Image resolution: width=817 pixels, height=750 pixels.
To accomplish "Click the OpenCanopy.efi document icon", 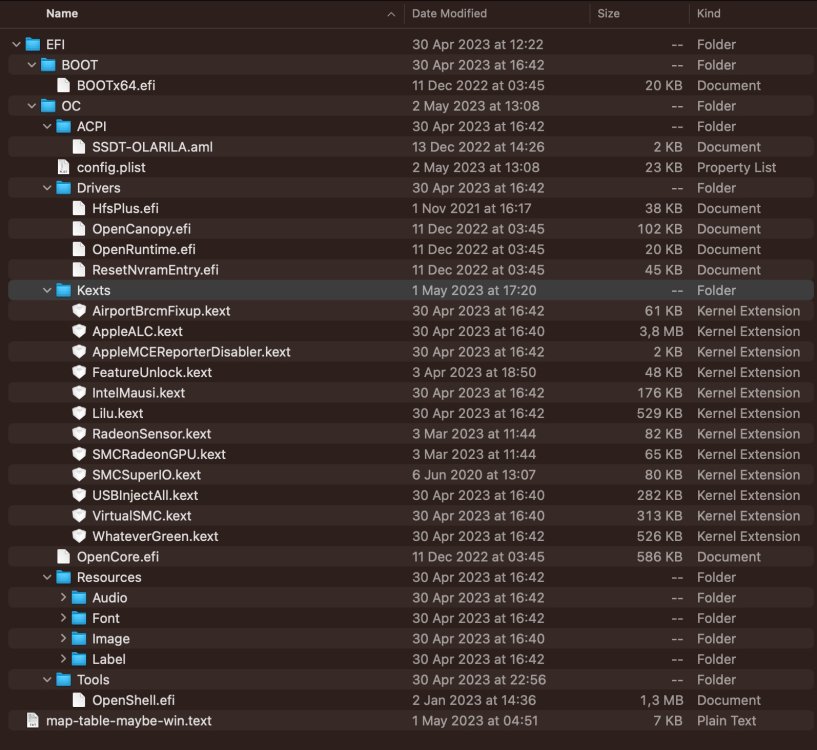I will [79, 229].
